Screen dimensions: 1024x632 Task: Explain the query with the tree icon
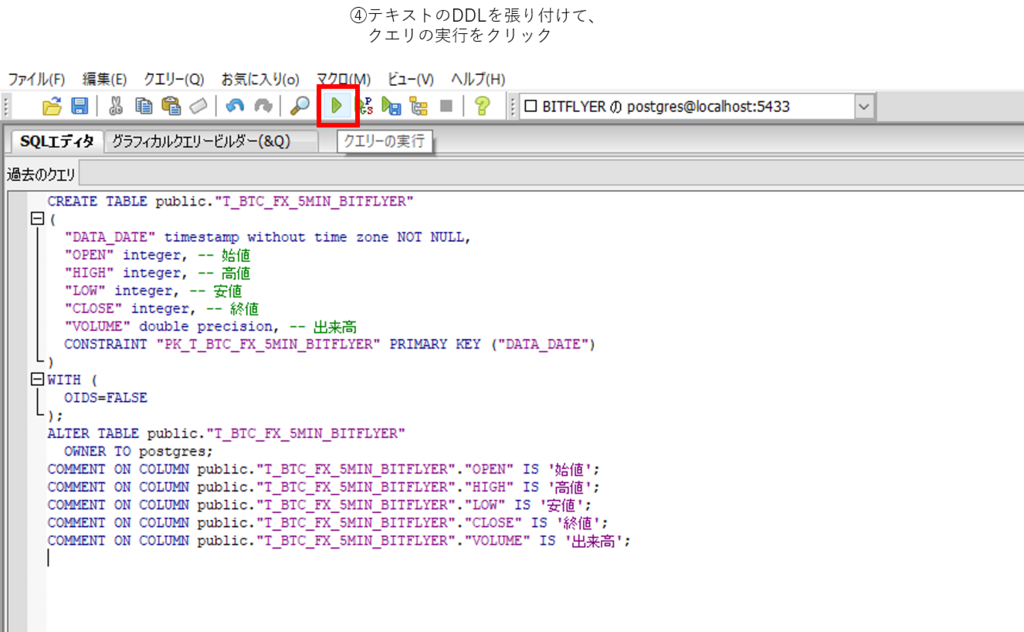click(419, 106)
